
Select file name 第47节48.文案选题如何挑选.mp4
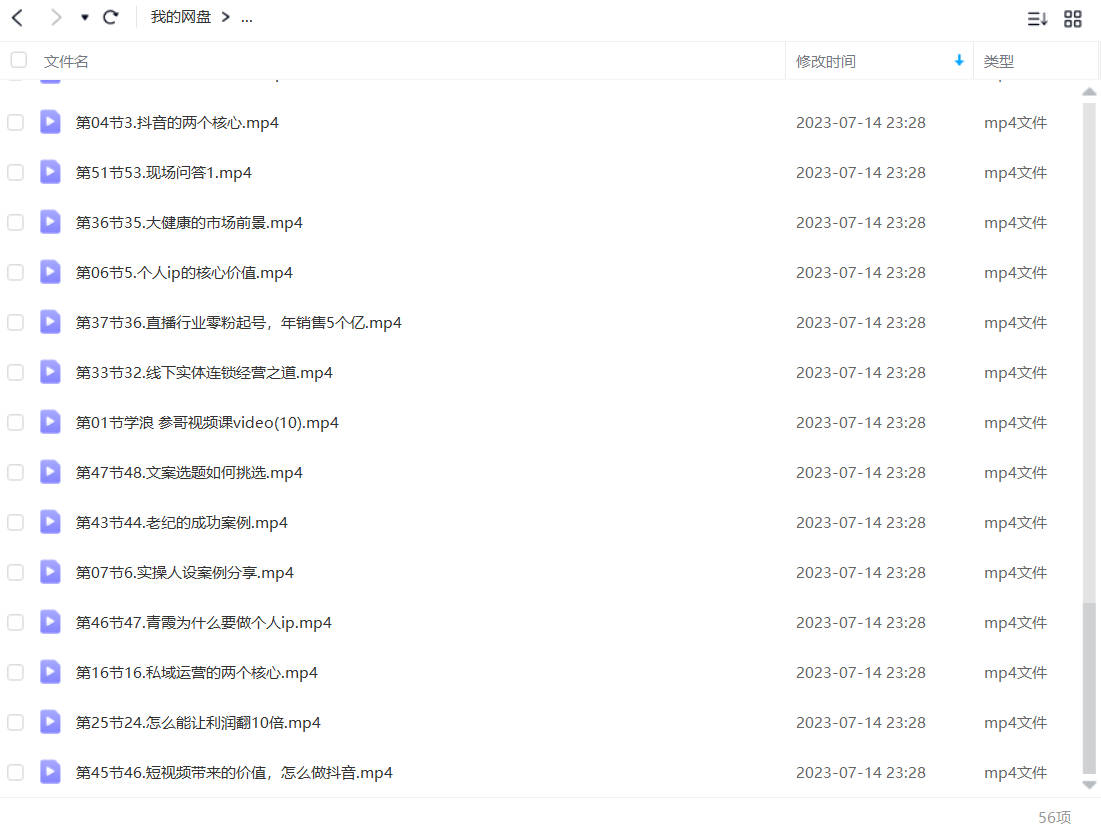(x=189, y=473)
